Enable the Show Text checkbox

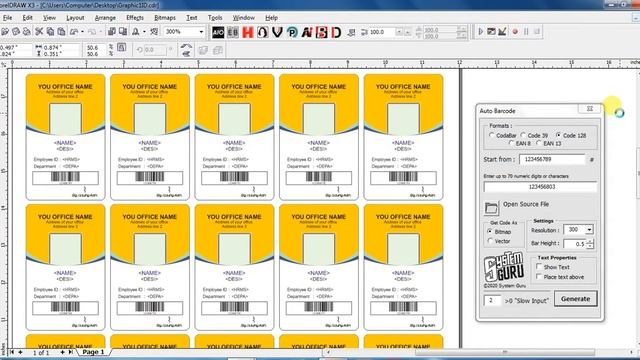(x=539, y=267)
